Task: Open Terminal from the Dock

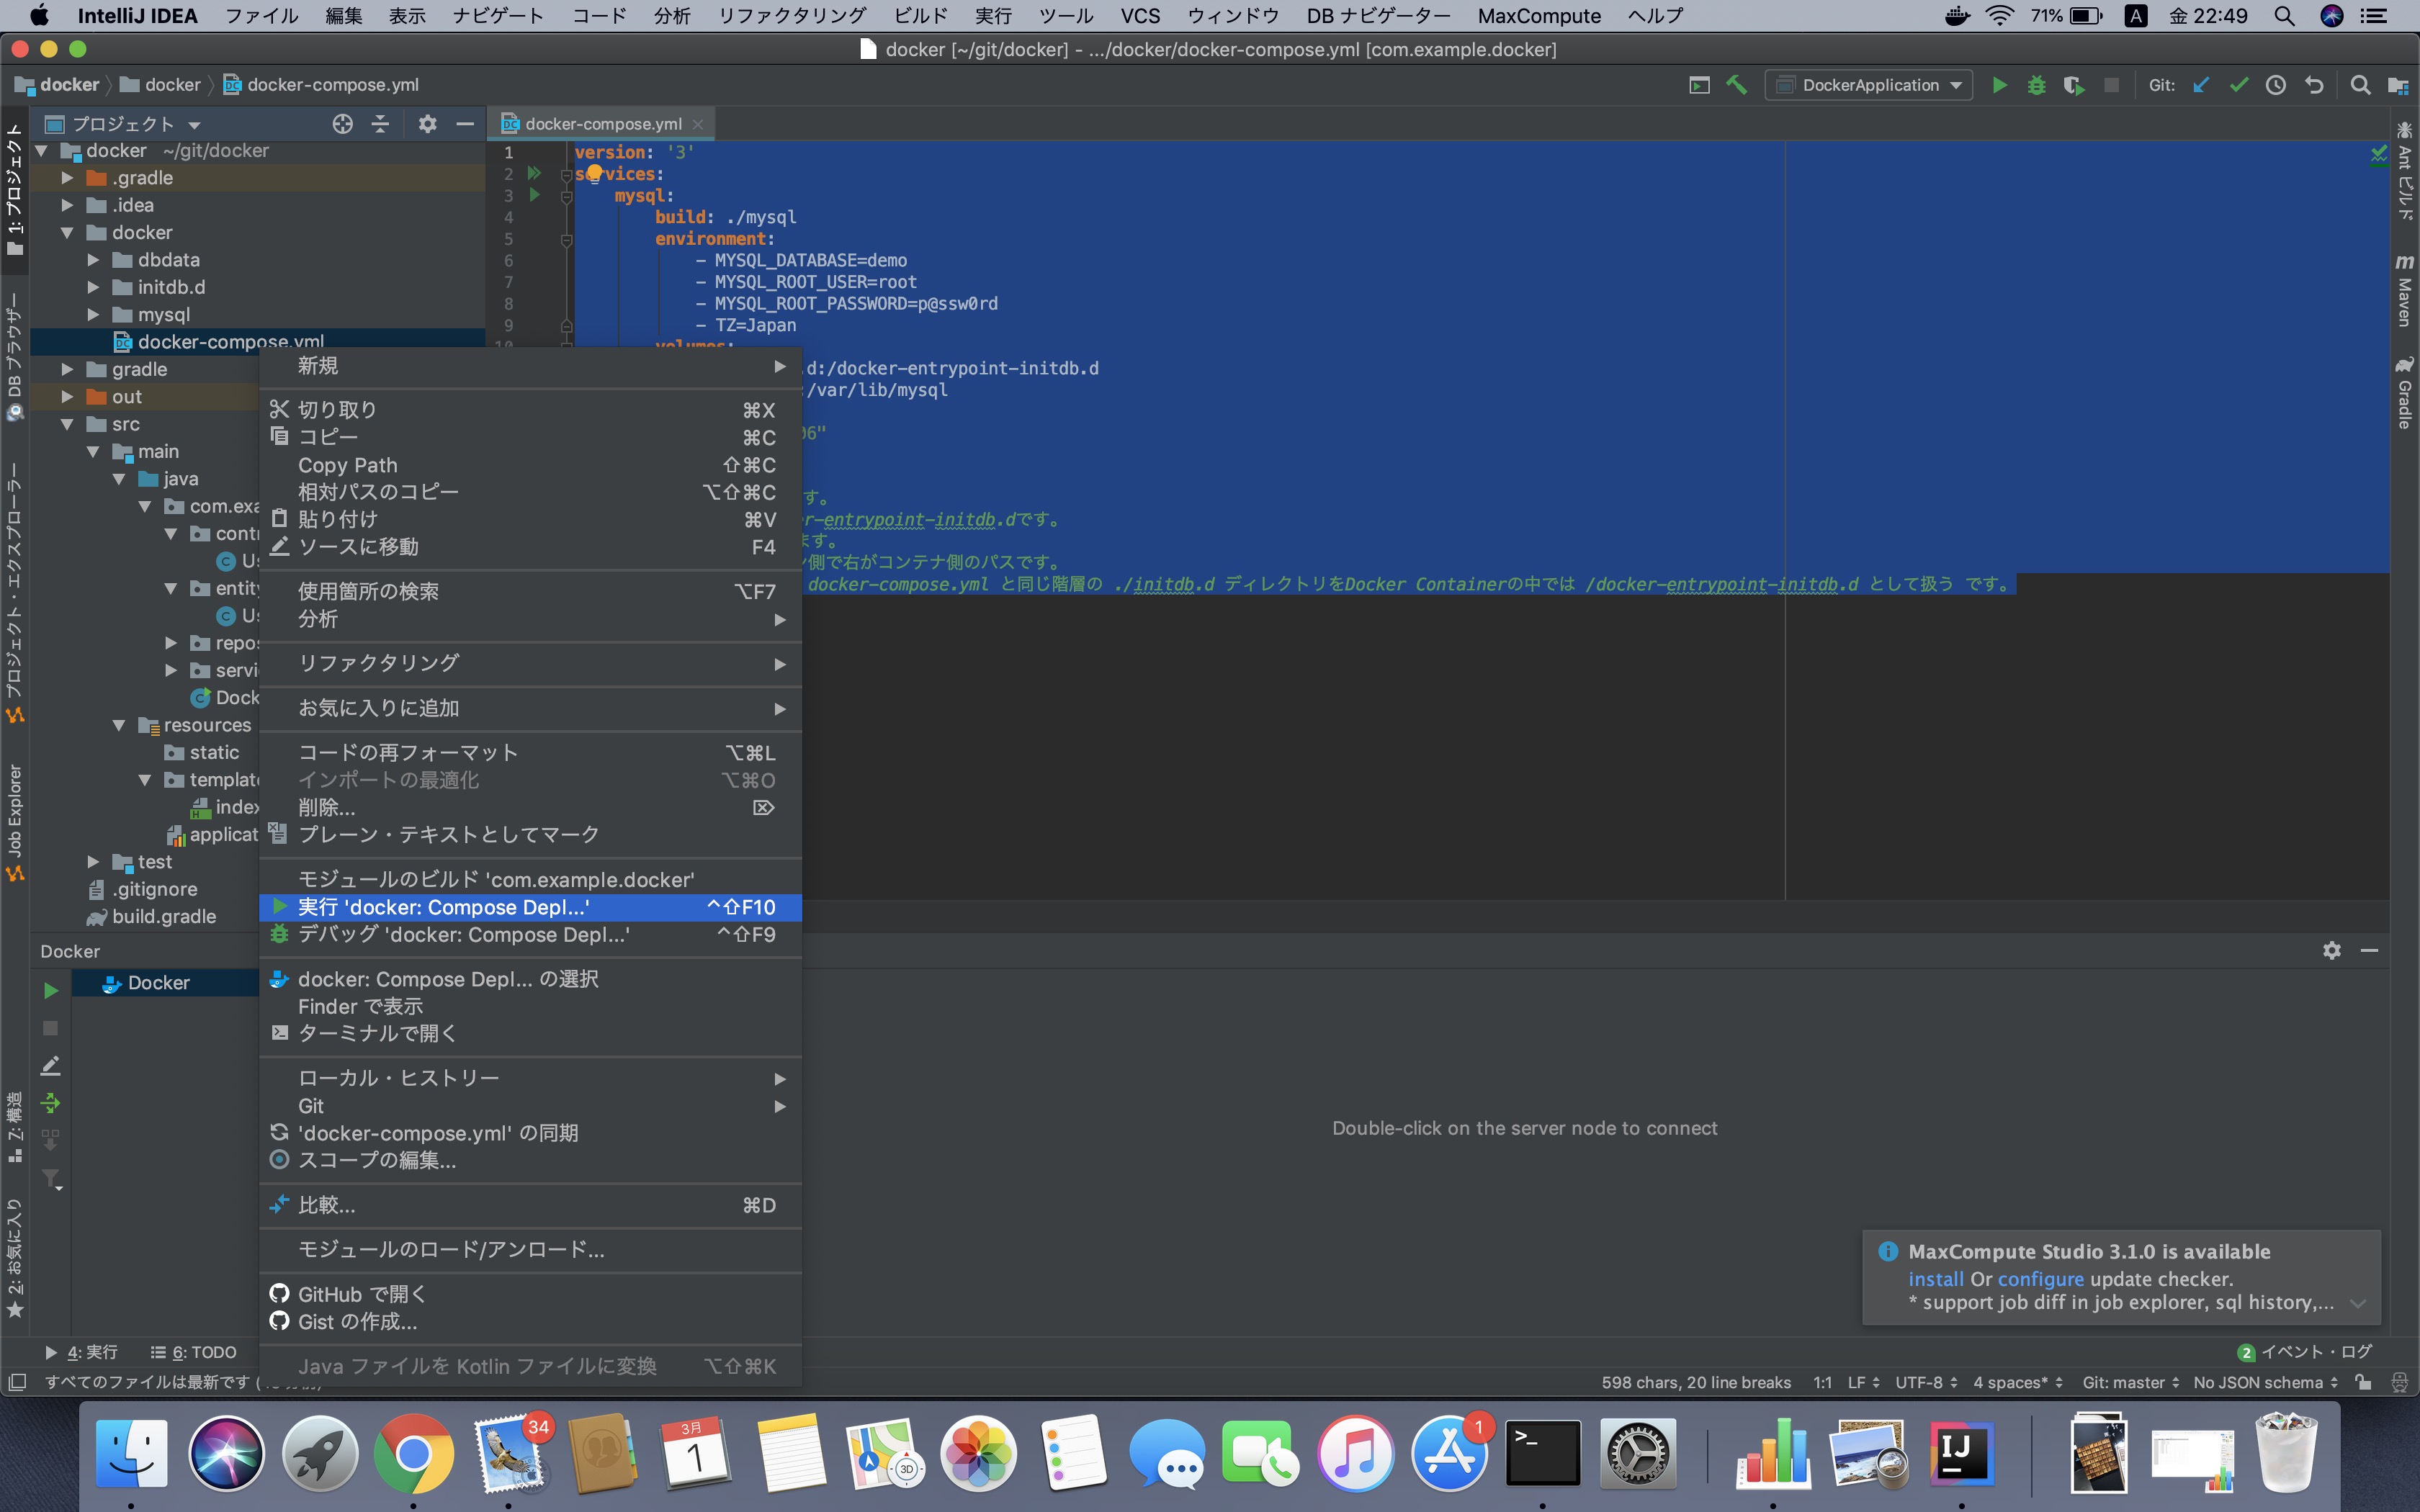Action: pyautogui.click(x=1543, y=1453)
